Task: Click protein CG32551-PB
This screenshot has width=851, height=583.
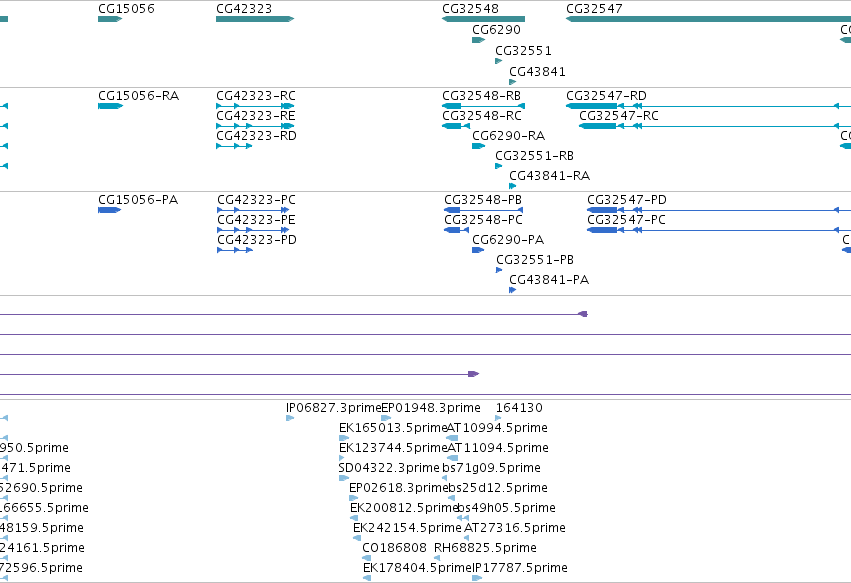Action: tap(535, 260)
